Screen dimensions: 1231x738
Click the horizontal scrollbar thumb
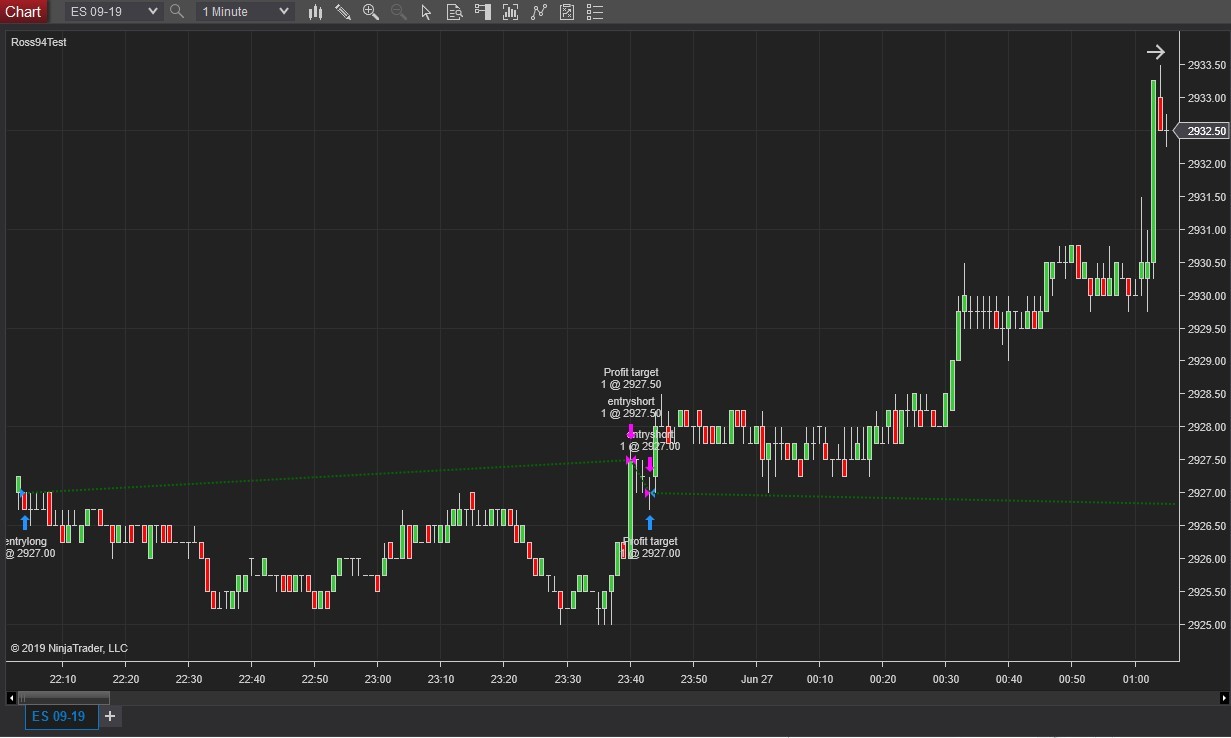64,698
